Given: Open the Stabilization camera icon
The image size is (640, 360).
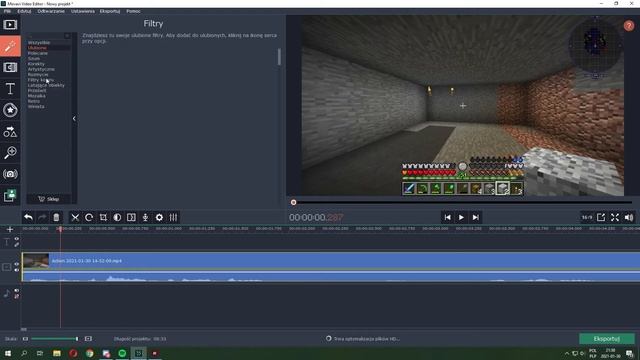Looking at the screenshot, I should point(10,174).
